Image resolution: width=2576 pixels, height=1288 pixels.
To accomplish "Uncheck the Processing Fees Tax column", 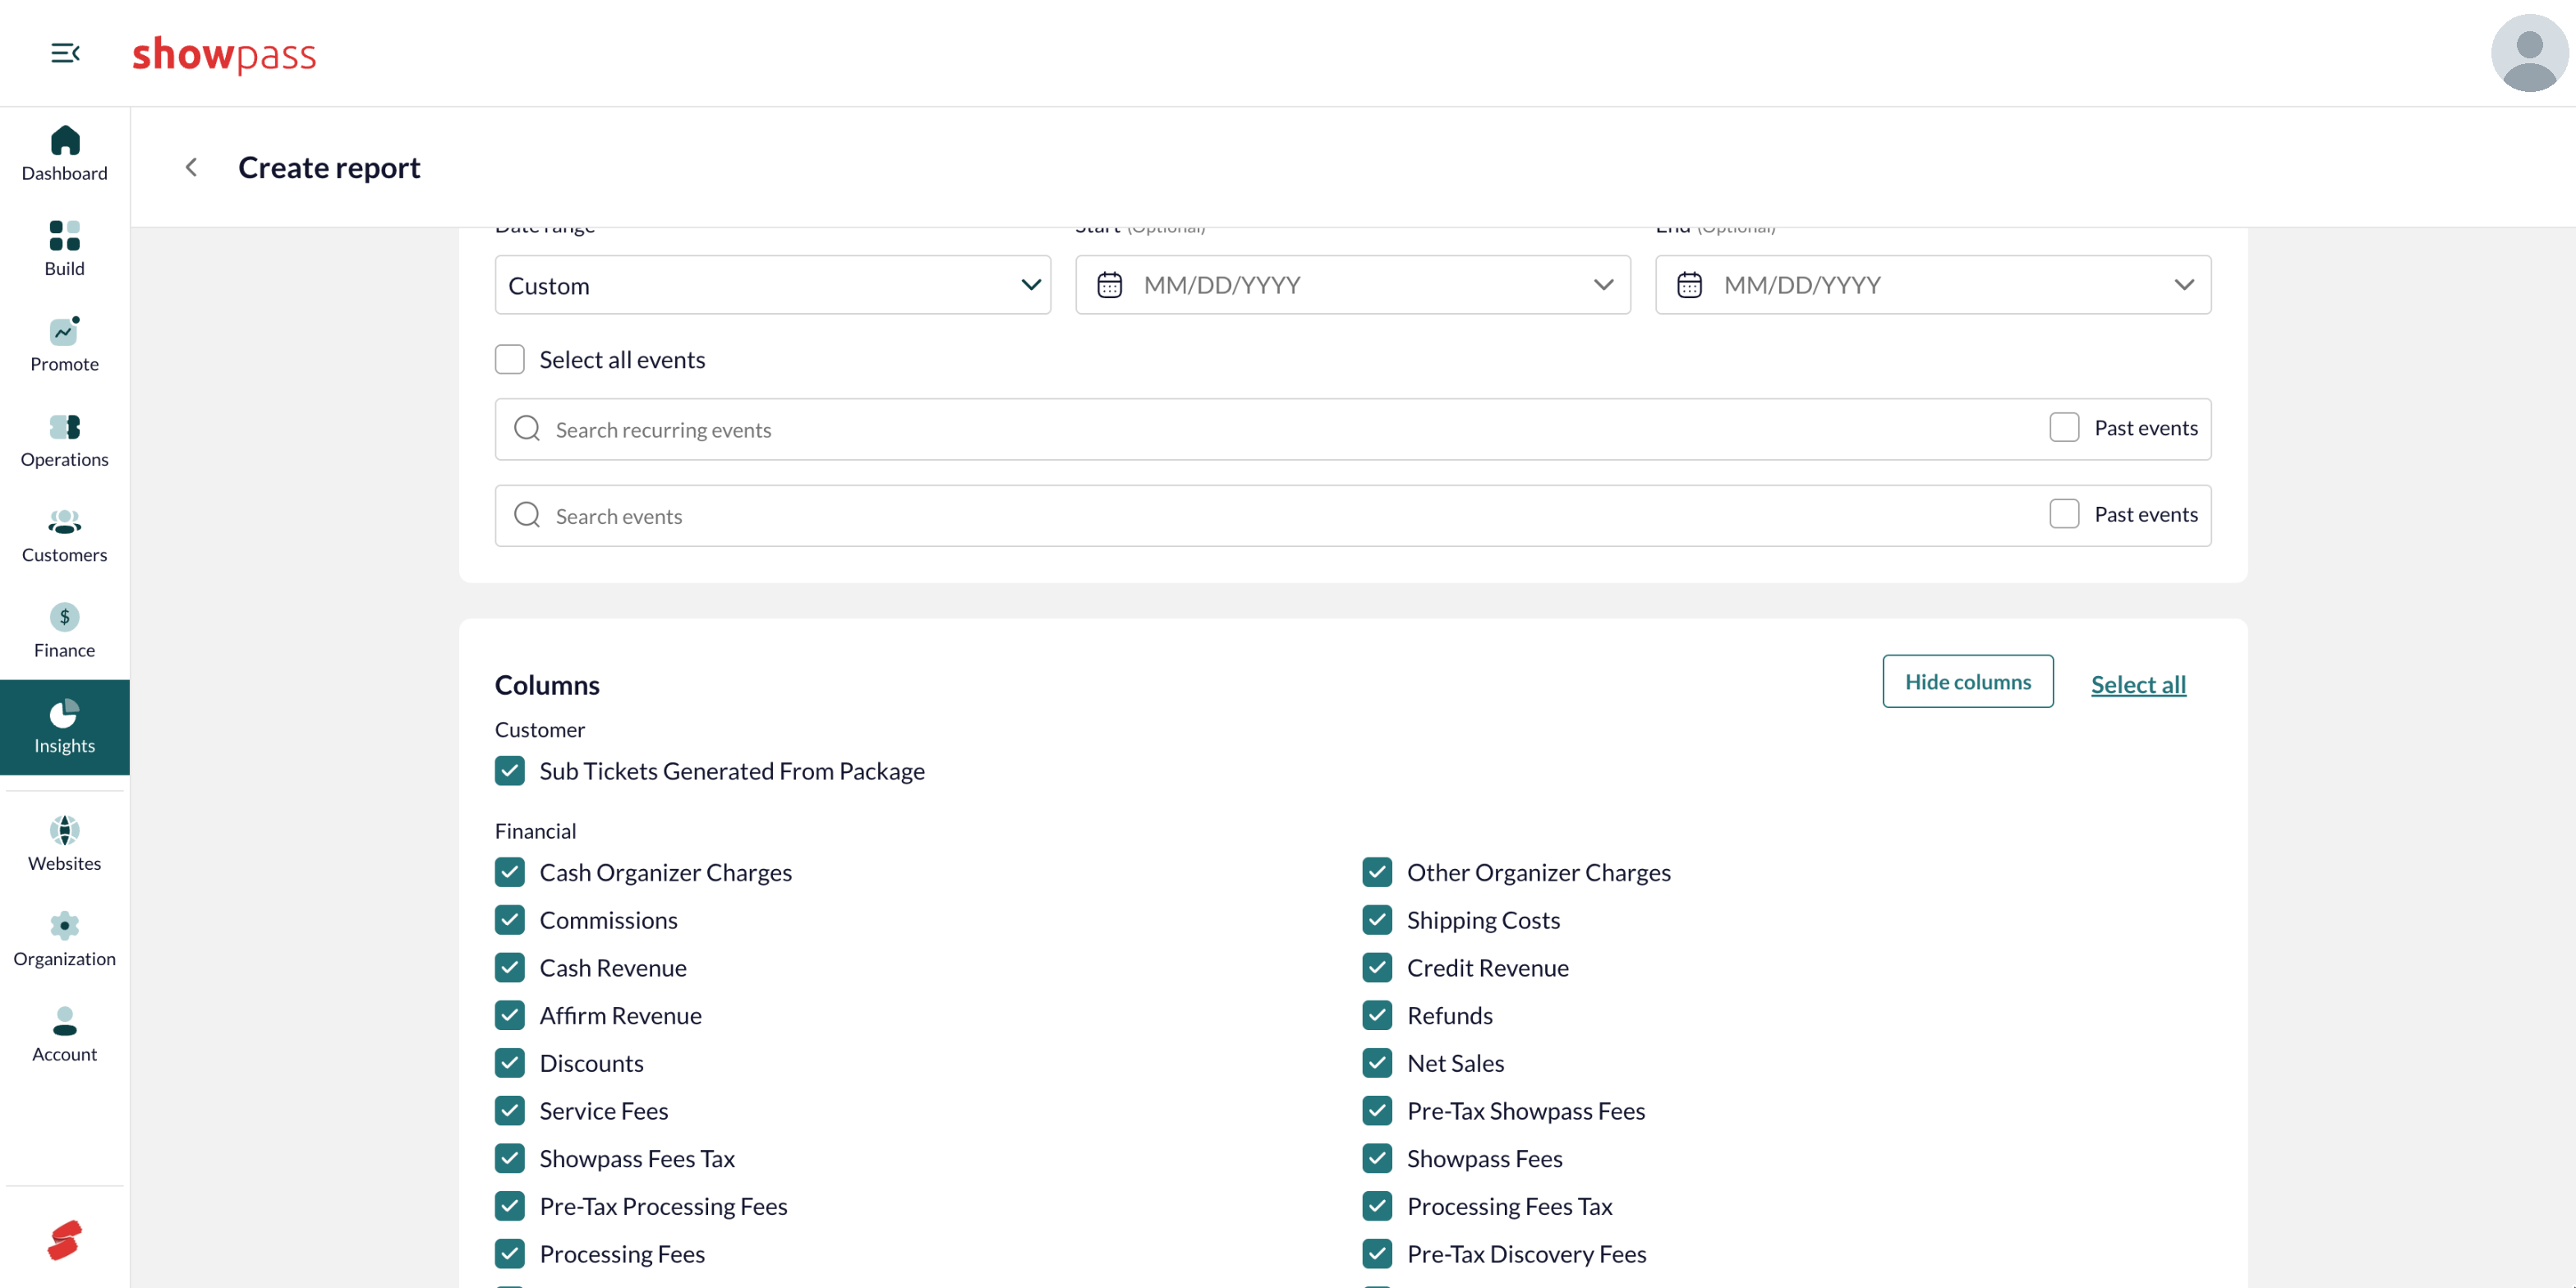I will pyautogui.click(x=1377, y=1206).
